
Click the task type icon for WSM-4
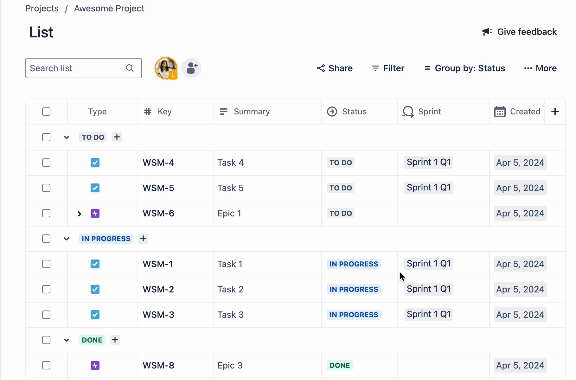click(95, 162)
